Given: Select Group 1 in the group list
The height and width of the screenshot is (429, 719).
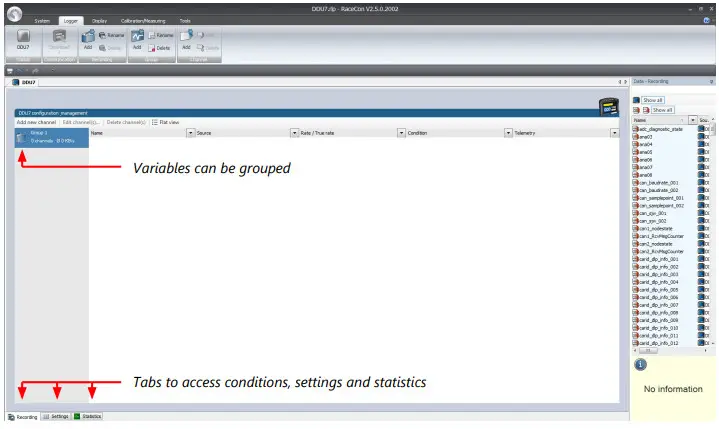Looking at the screenshot, I should click(52, 138).
